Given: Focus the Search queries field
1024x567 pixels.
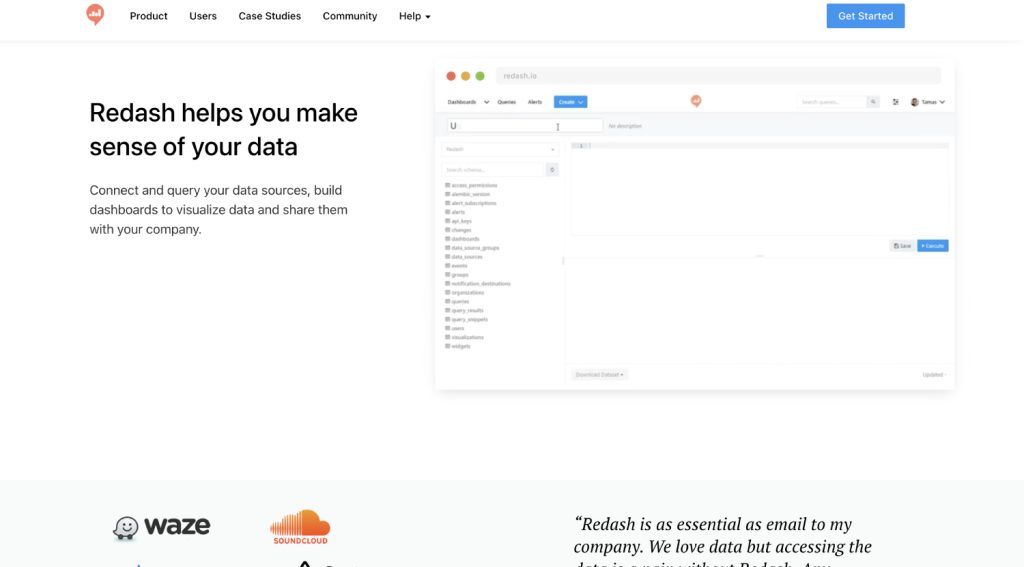Looking at the screenshot, I should (x=831, y=102).
